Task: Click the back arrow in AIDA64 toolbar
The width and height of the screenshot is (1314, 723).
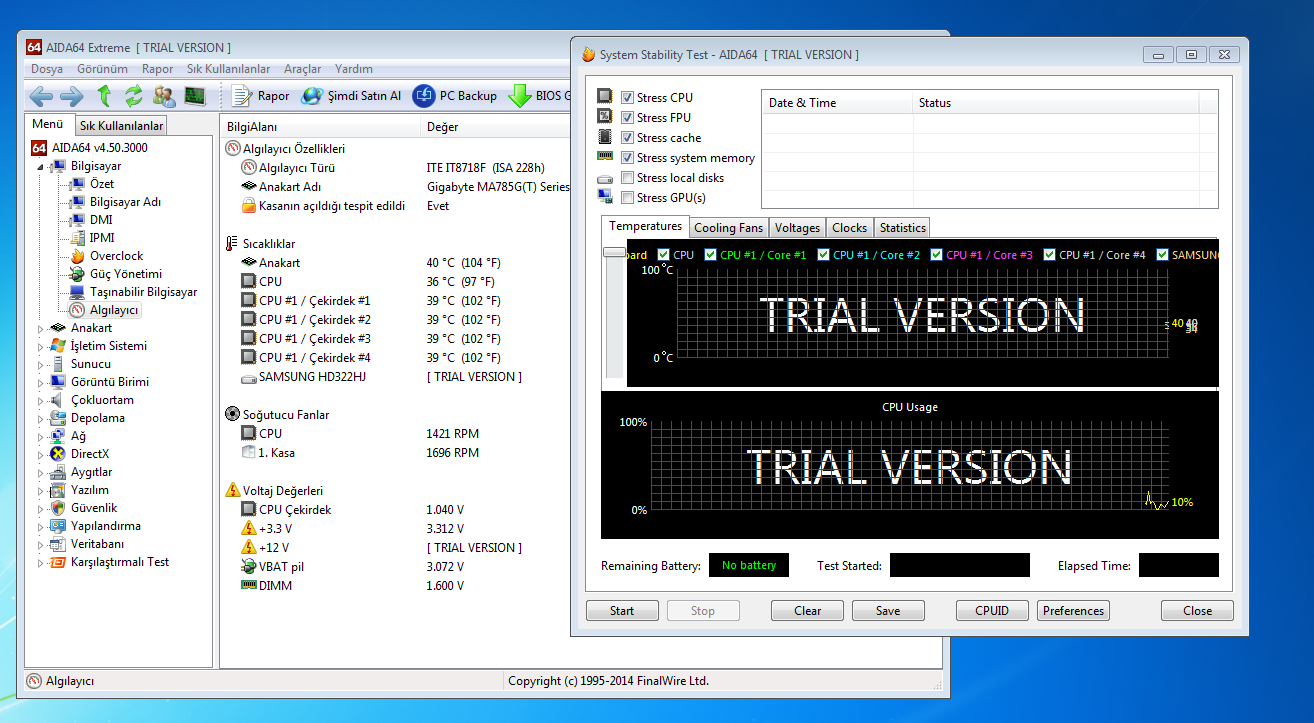Action: (41, 96)
